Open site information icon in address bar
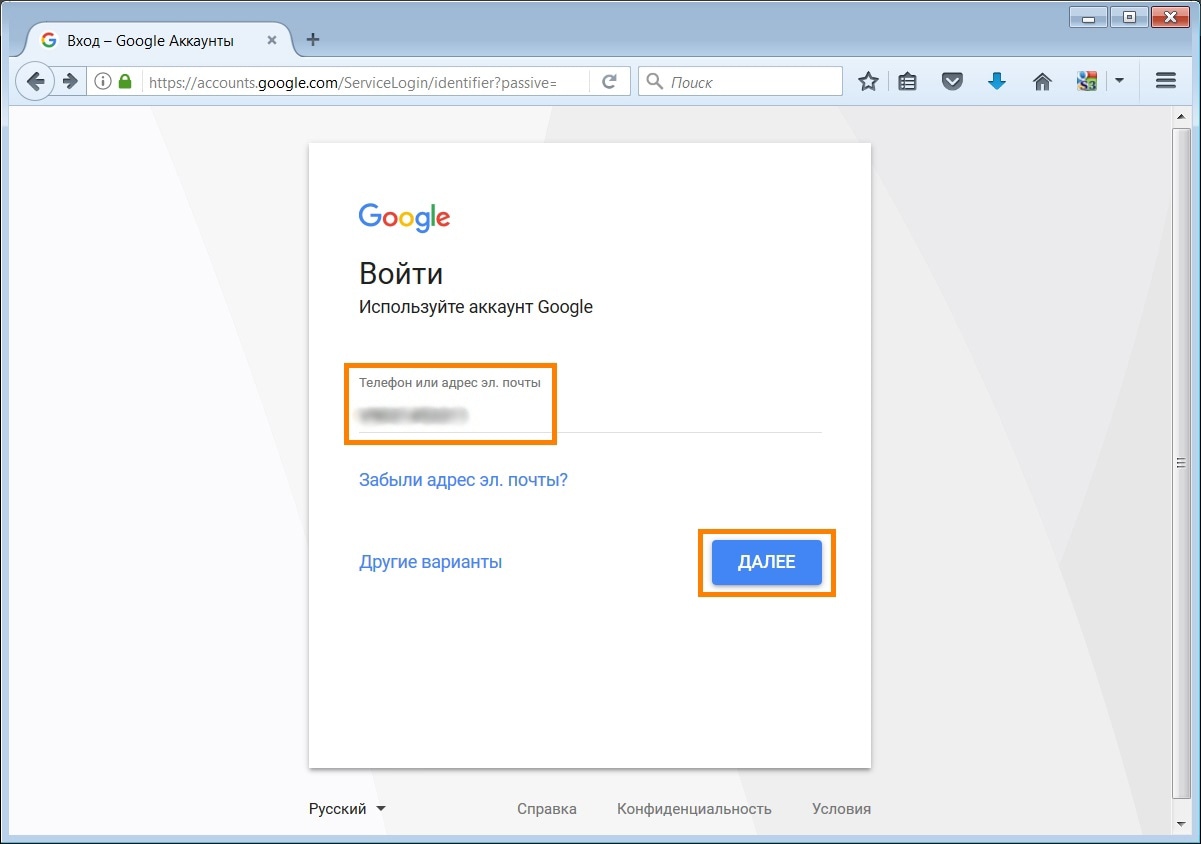This screenshot has height=844, width=1201. pos(102,82)
